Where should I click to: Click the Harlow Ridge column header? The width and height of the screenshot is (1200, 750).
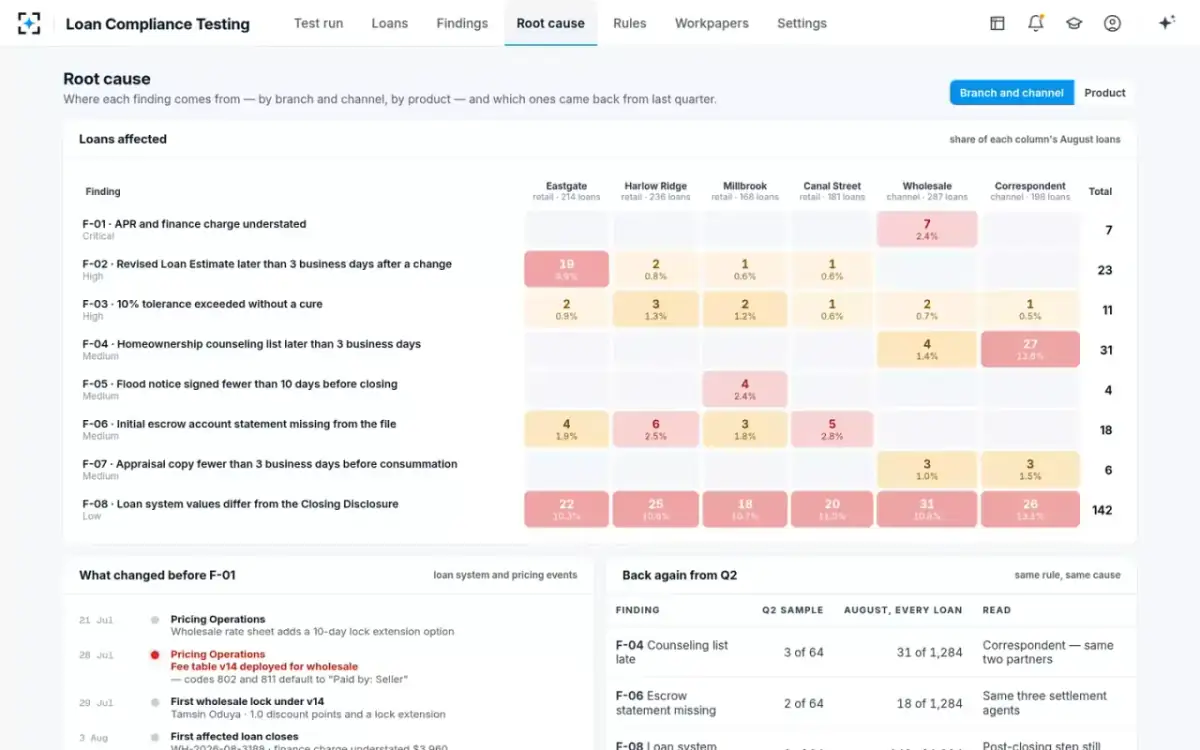[655, 191]
